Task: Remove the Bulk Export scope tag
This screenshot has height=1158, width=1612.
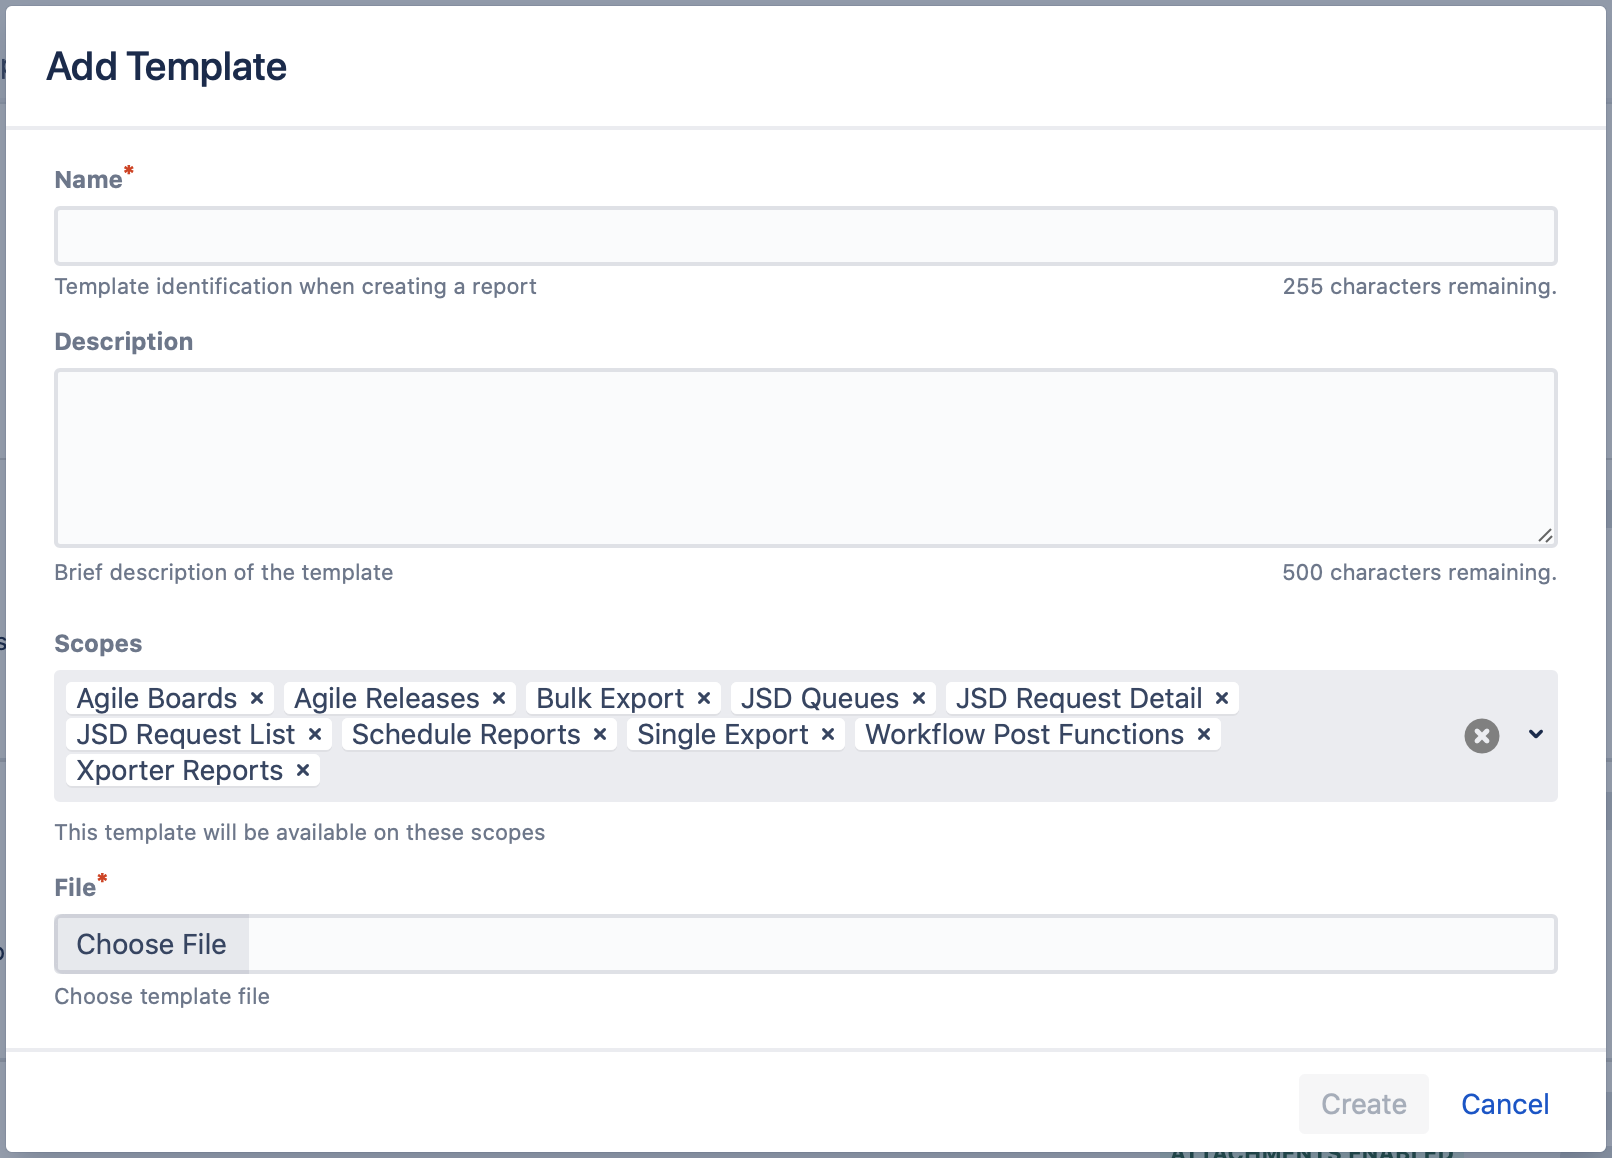Action: click(x=704, y=698)
